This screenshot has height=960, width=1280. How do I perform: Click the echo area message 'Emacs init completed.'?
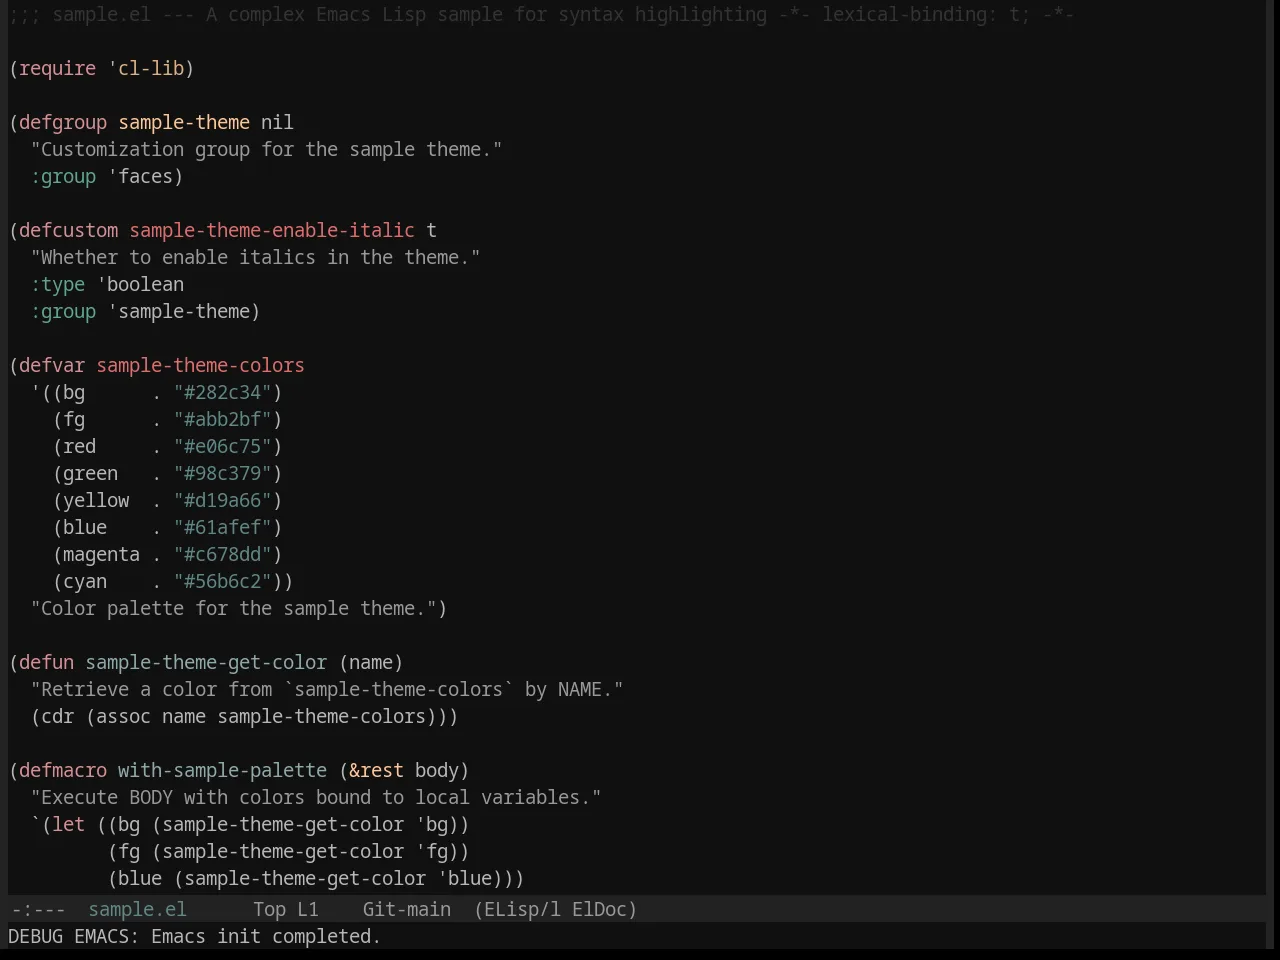coord(265,936)
